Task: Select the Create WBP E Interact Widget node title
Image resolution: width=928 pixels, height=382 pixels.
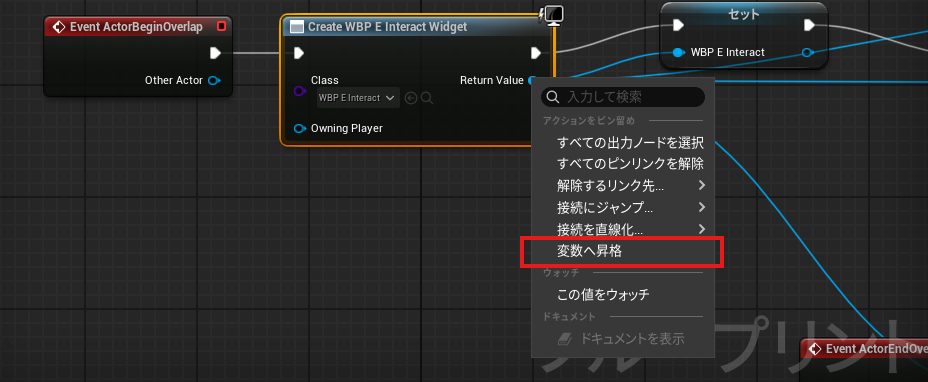Action: (x=388, y=27)
